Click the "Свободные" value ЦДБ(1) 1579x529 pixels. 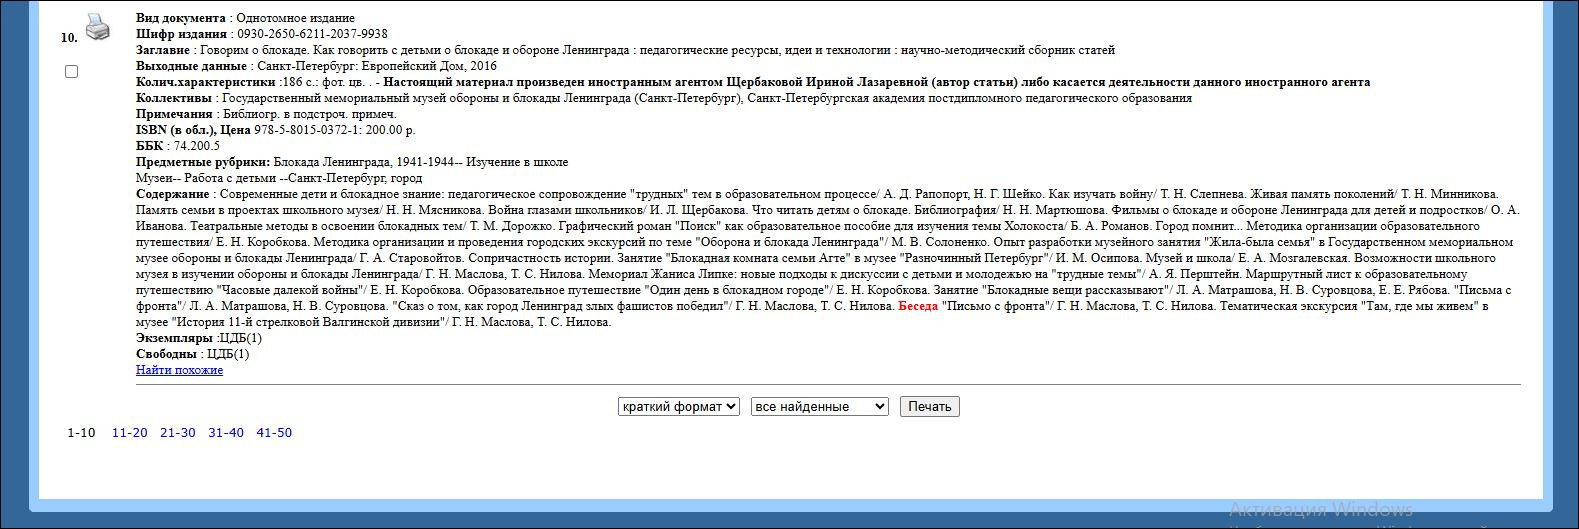(x=228, y=354)
